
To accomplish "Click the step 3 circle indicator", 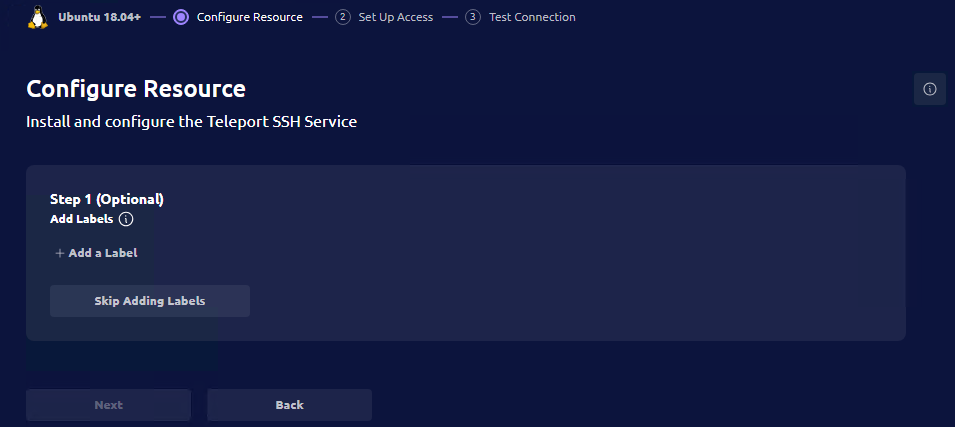I will pos(473,17).
